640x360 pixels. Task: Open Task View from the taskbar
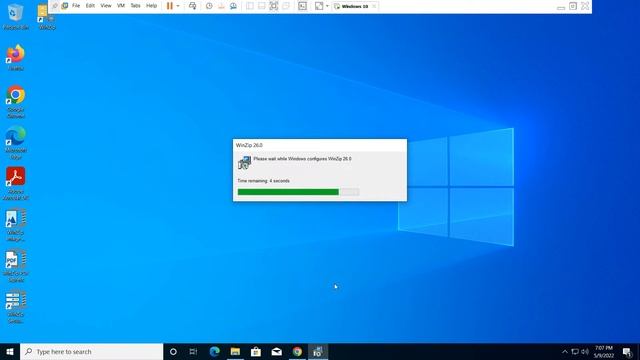pos(193,351)
